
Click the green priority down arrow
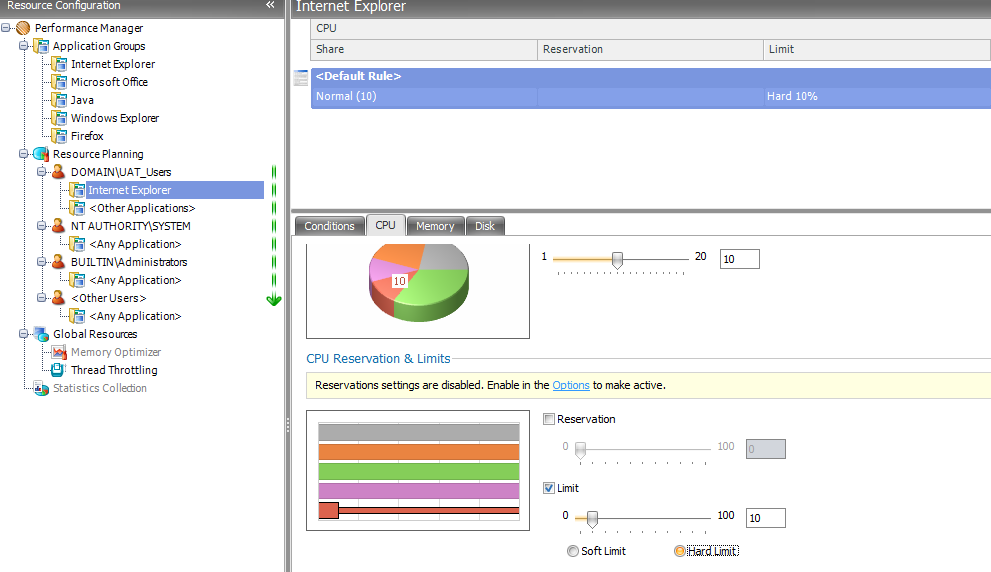pyautogui.click(x=274, y=300)
